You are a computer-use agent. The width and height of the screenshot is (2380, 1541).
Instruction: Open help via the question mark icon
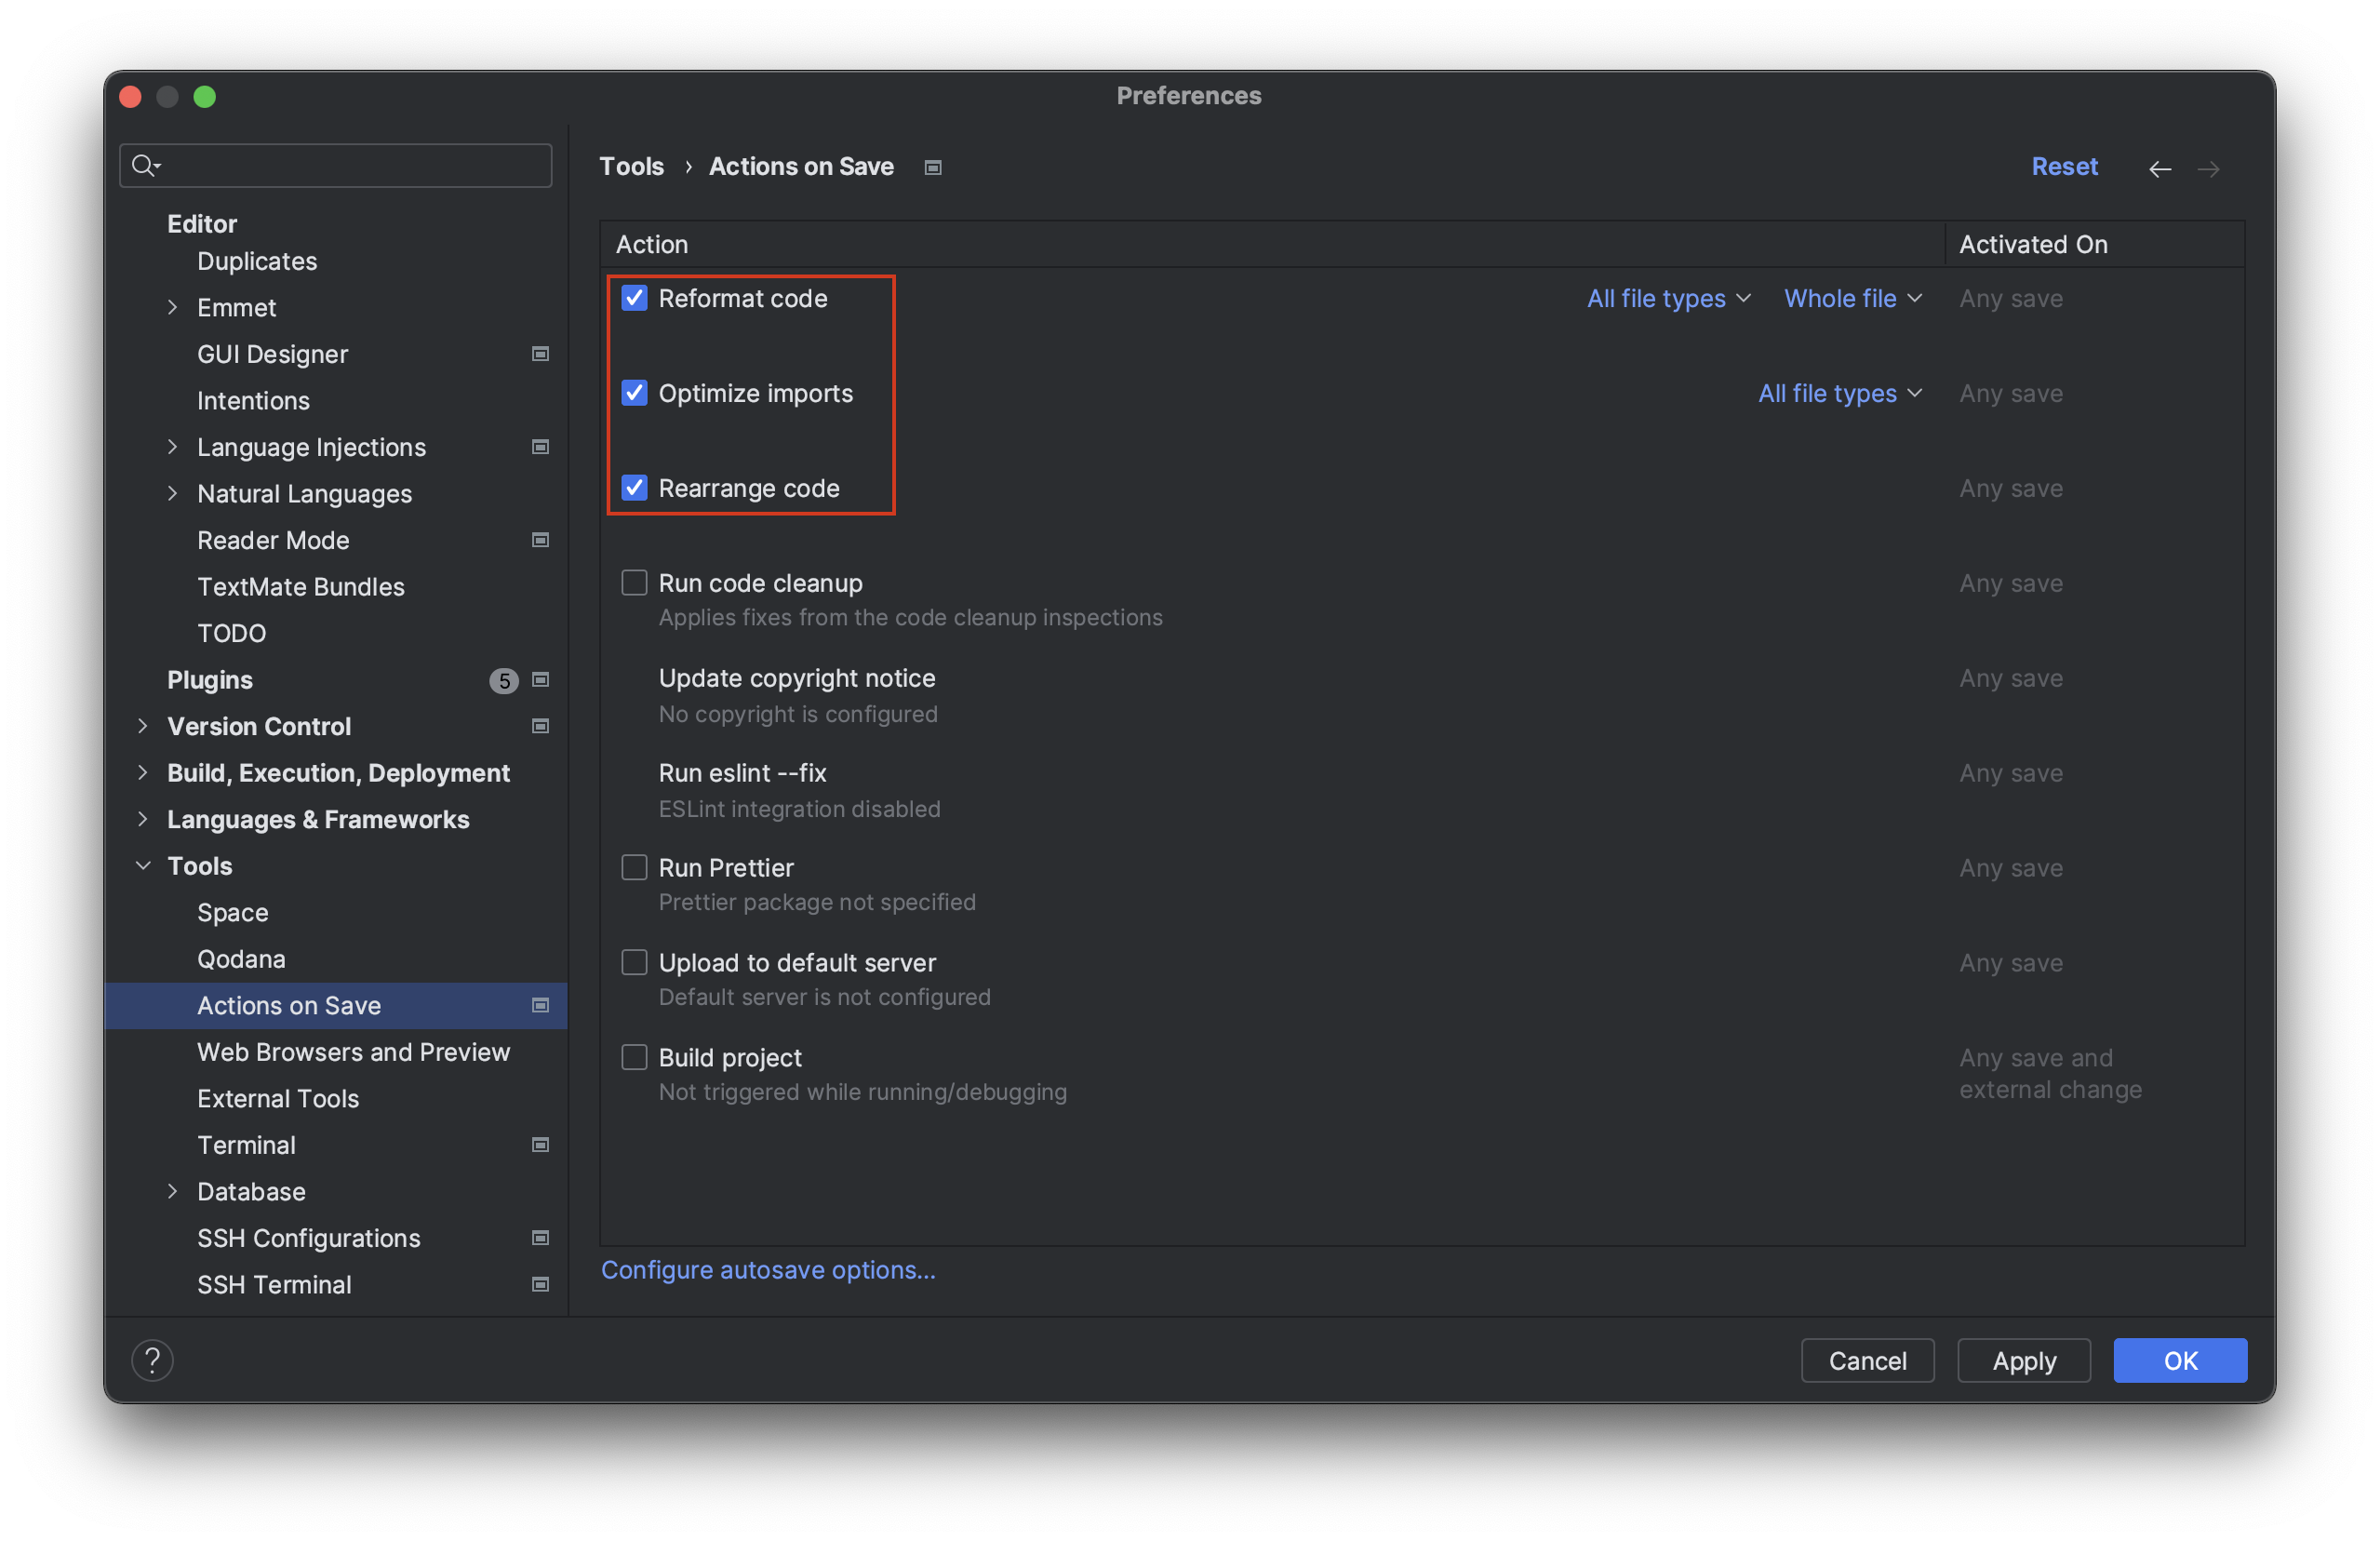coord(152,1360)
